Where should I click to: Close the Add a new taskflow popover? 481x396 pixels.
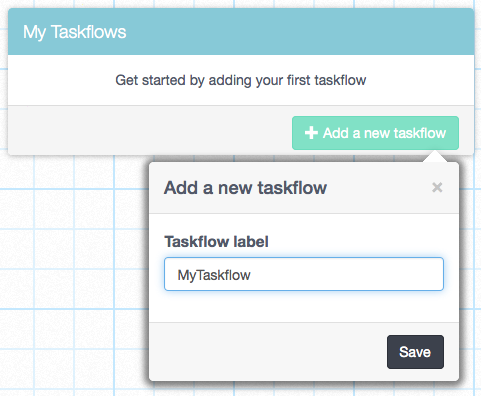tap(437, 187)
